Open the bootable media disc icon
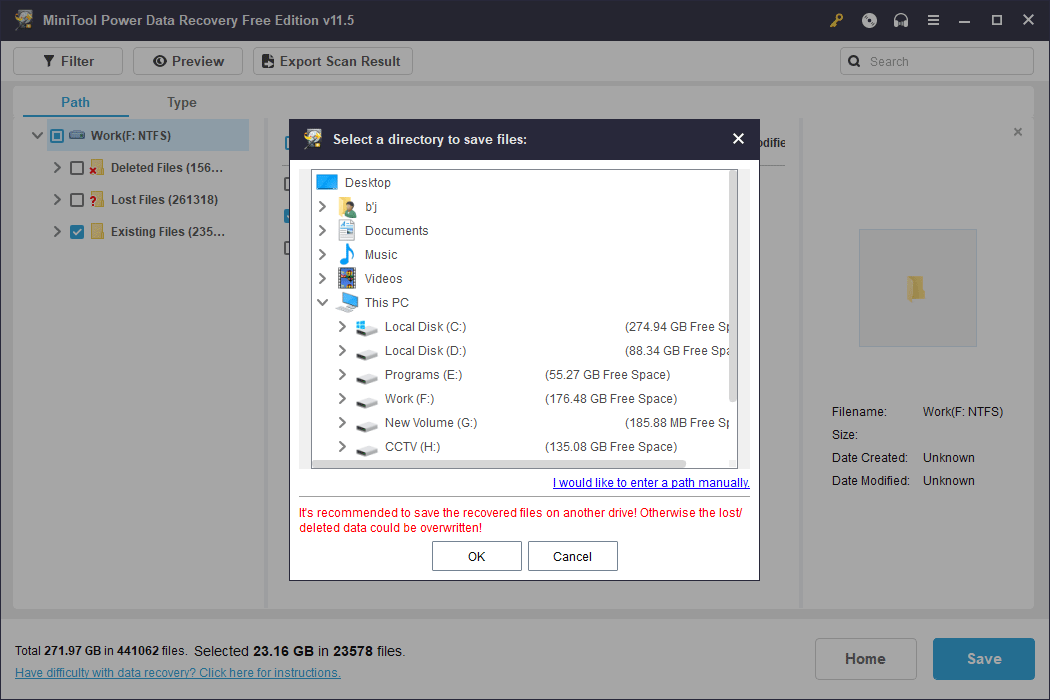Screen dimensions: 1050x700 tap(868, 20)
